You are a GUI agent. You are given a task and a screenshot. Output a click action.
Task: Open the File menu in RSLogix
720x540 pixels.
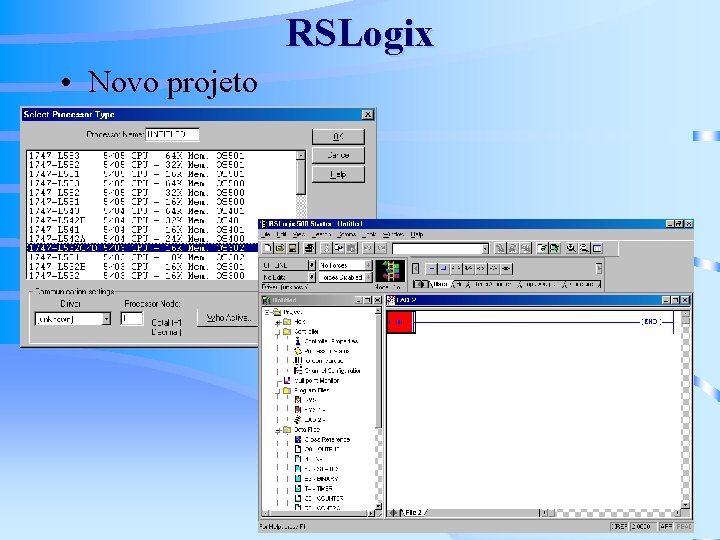click(266, 235)
